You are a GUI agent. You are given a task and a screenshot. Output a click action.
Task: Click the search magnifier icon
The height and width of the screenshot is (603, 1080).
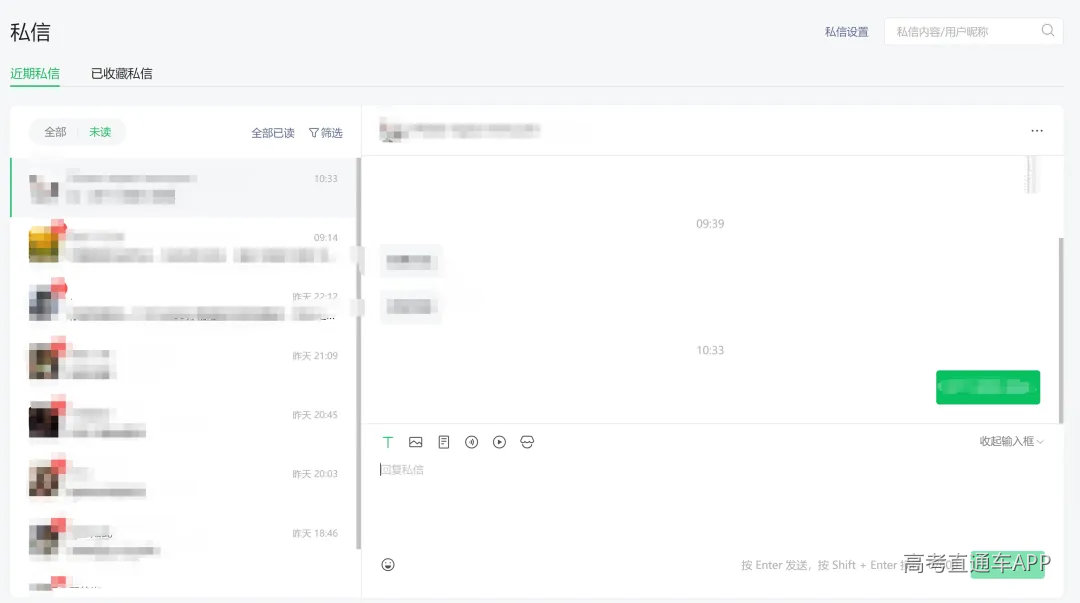(1048, 30)
